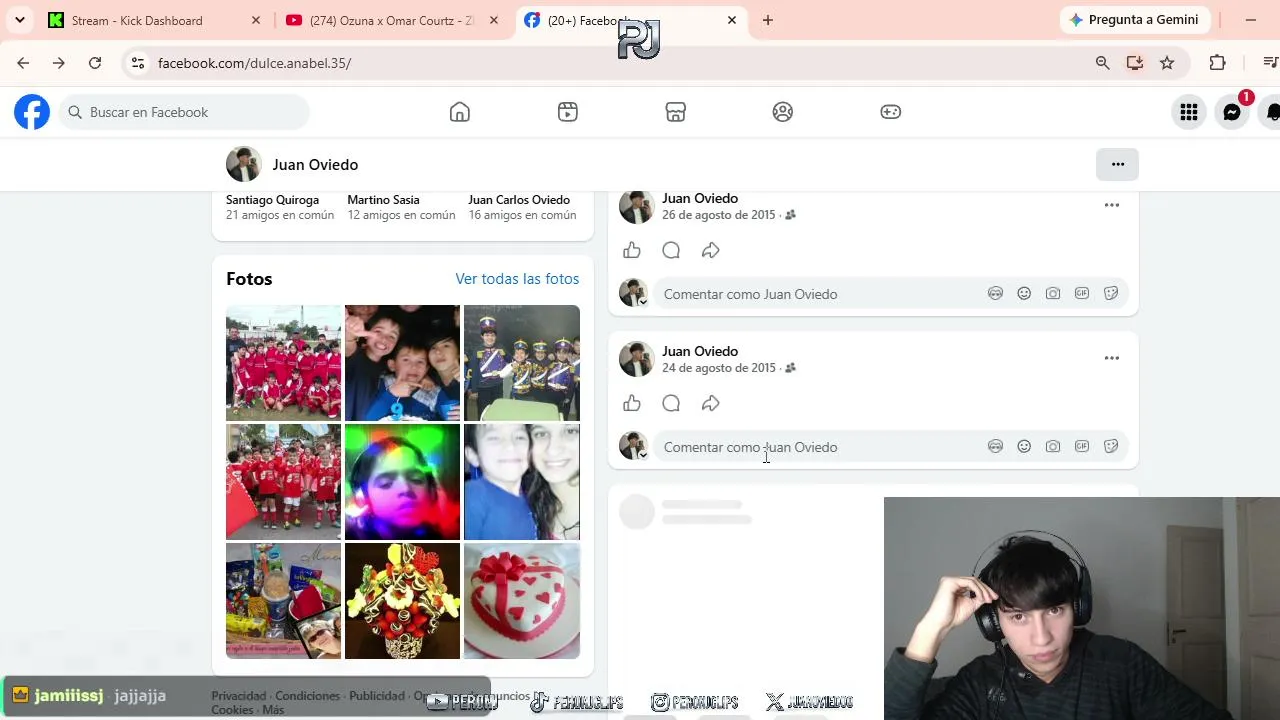This screenshot has height=720, width=1280.
Task: Open the Juan Oviedo name on the 26 de agosto post
Action: click(x=700, y=198)
